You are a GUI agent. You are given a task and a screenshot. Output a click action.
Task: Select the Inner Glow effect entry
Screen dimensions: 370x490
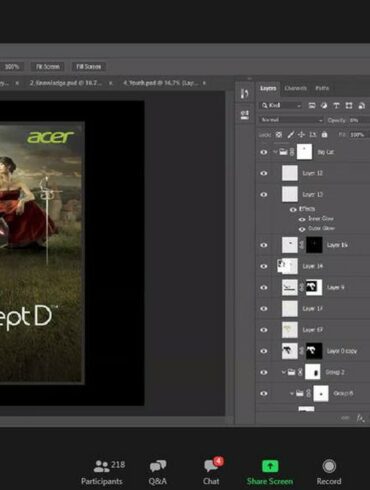coord(320,219)
